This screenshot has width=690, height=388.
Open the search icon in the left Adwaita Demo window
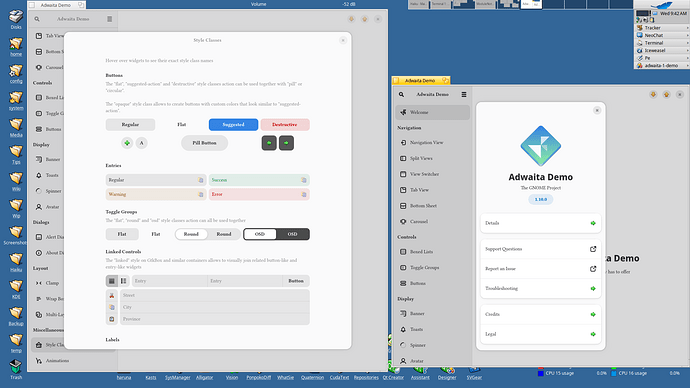tap(37, 19)
